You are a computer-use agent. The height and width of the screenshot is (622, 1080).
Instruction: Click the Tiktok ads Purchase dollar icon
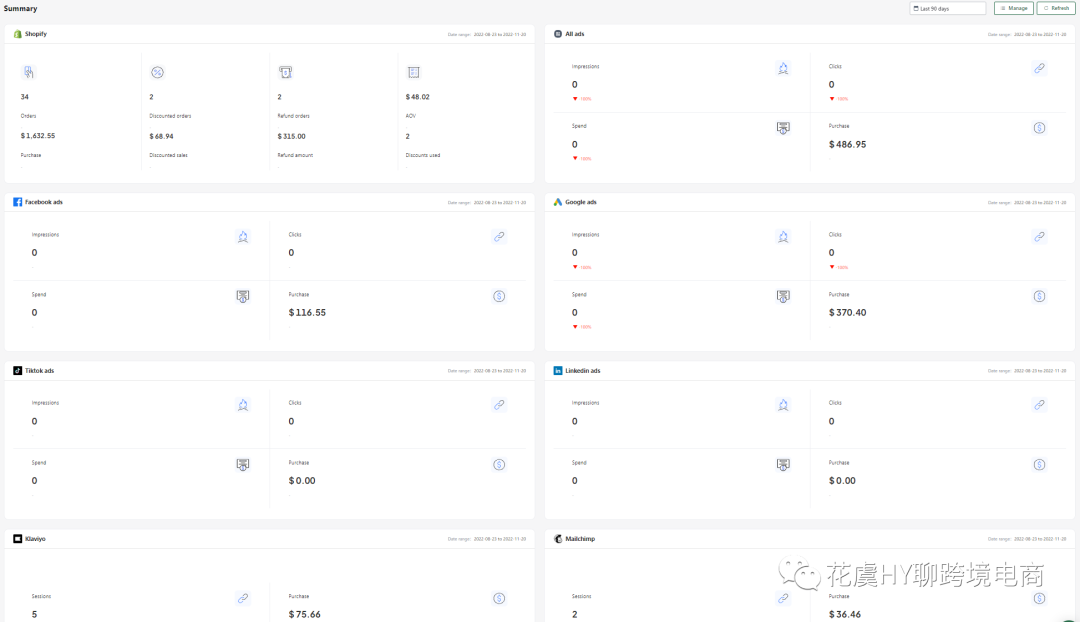(x=499, y=465)
